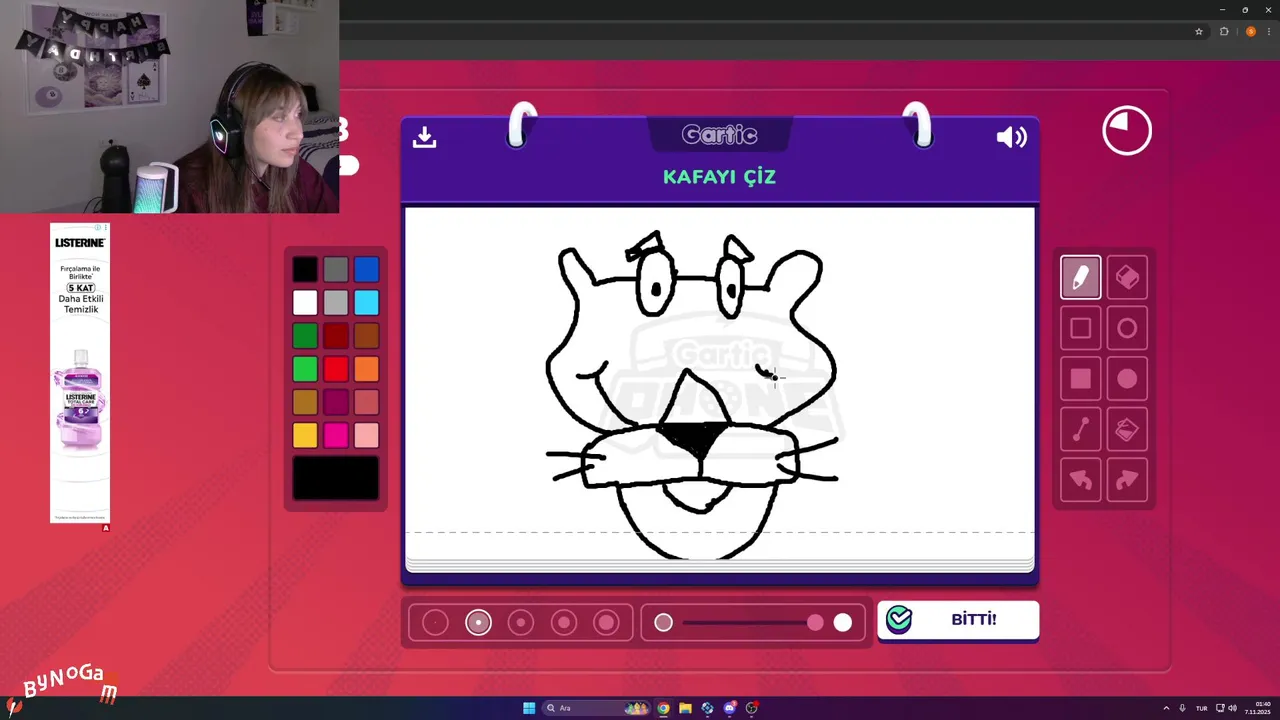This screenshot has width=1280, height=720.
Task: Open Discord from the taskbar
Action: (x=729, y=708)
